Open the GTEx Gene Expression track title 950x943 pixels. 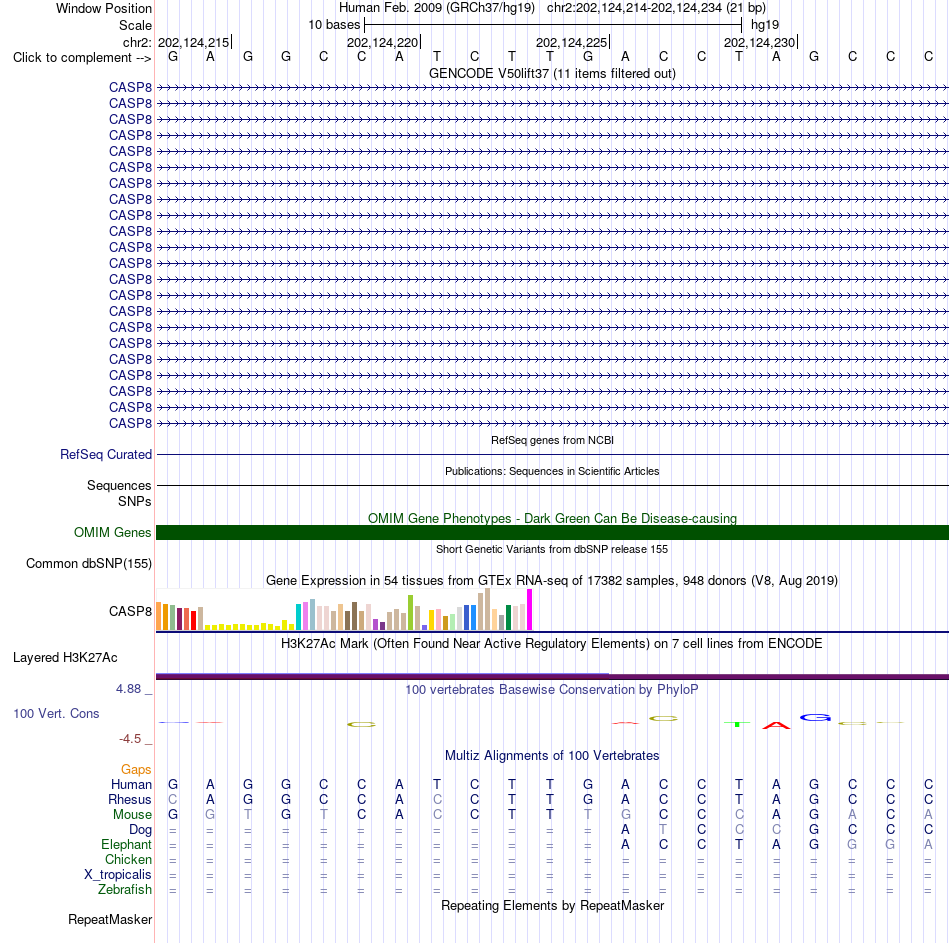coord(552,581)
